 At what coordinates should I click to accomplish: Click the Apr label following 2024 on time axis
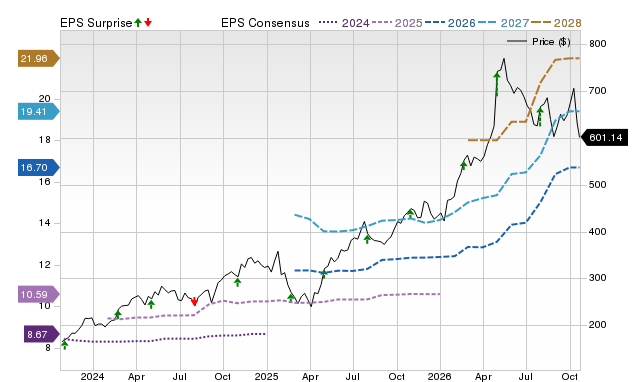(x=136, y=377)
